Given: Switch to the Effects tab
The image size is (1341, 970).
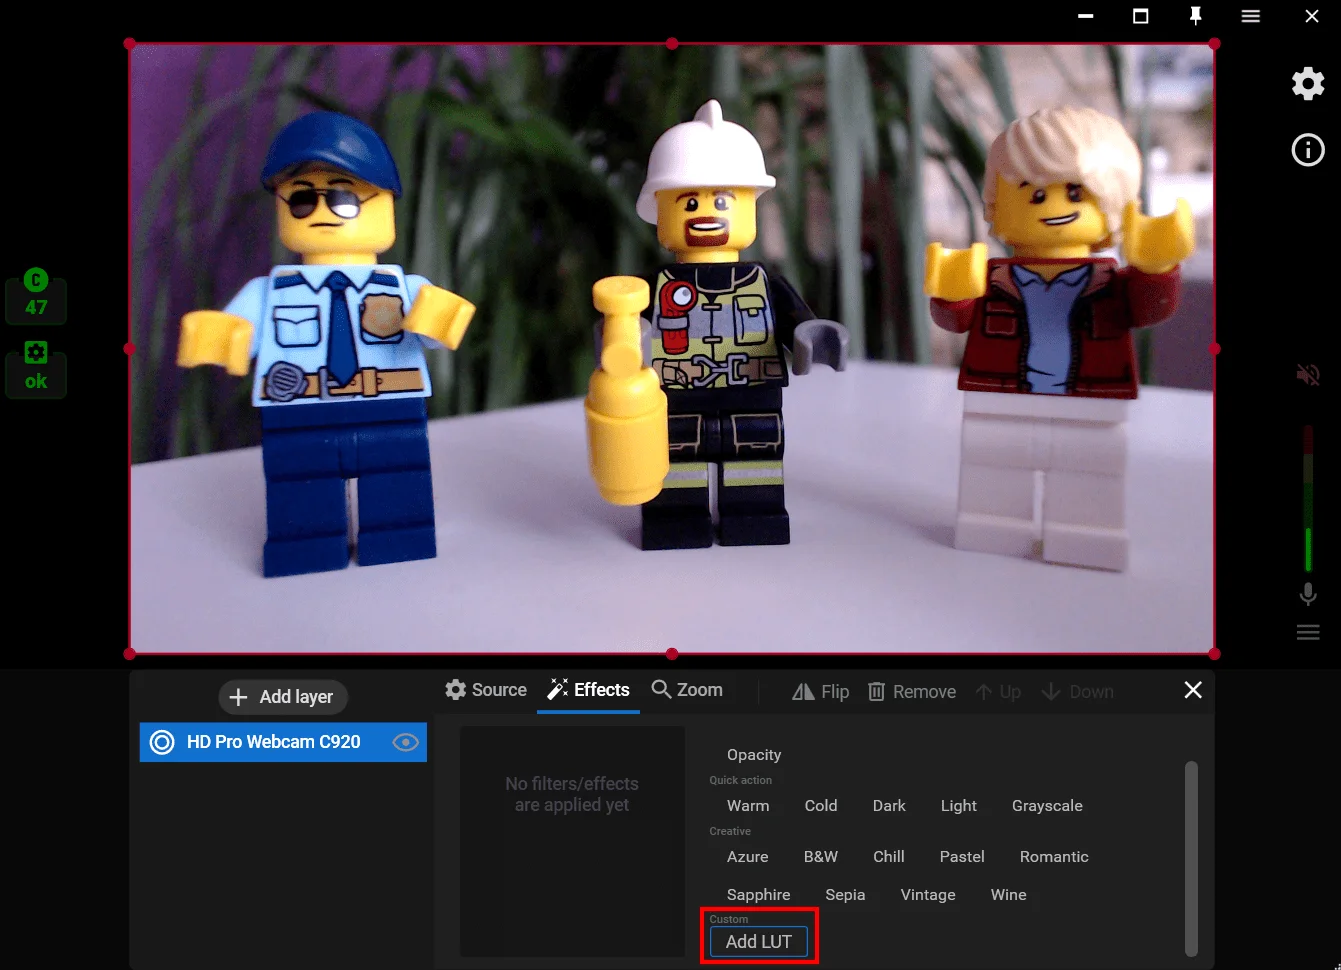Looking at the screenshot, I should [x=588, y=690].
